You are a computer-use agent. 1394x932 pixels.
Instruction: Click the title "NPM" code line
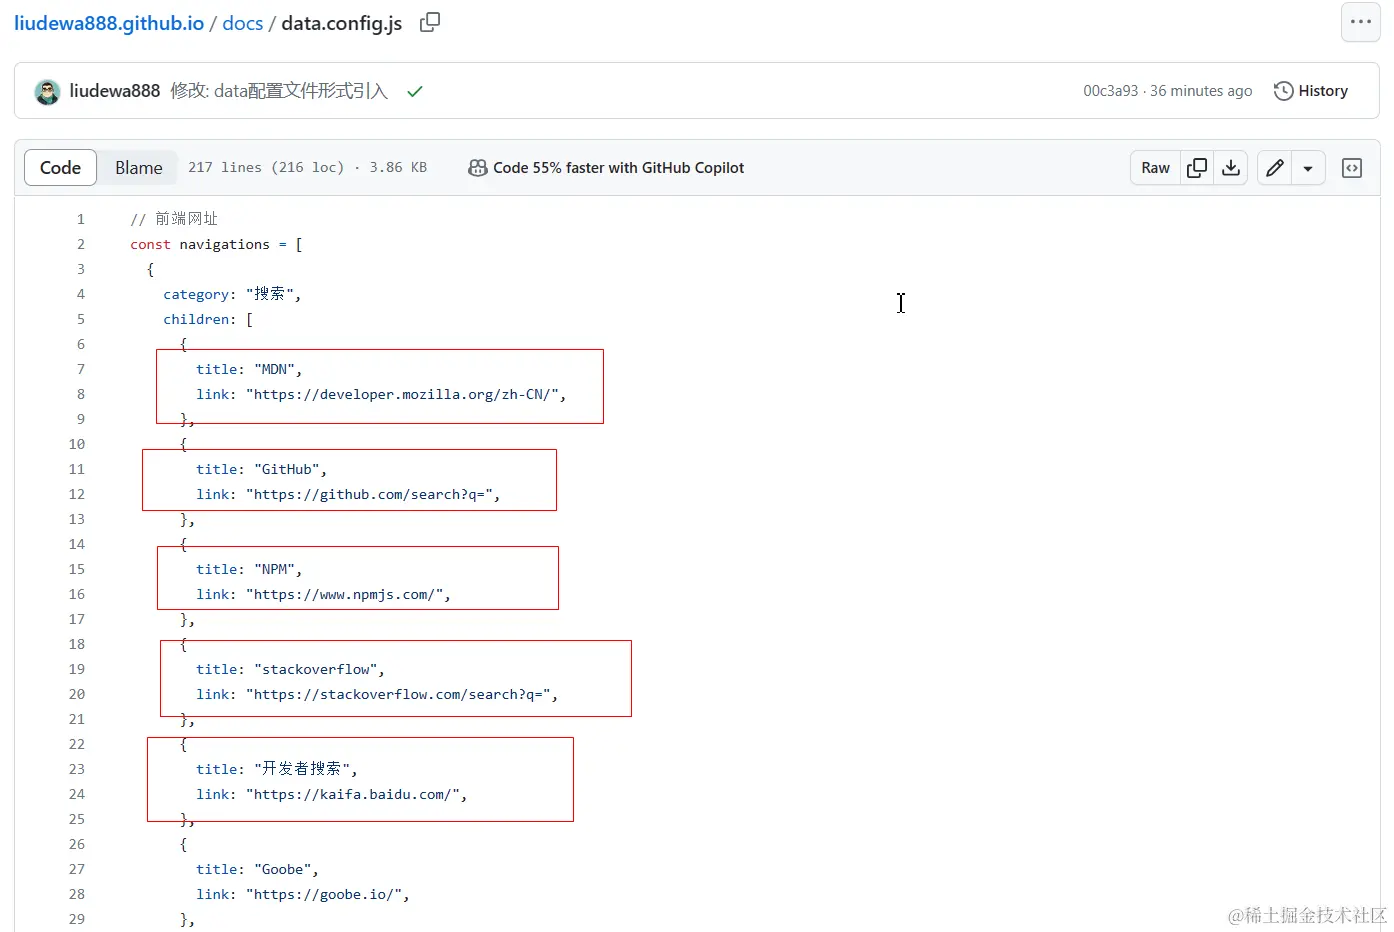point(249,569)
